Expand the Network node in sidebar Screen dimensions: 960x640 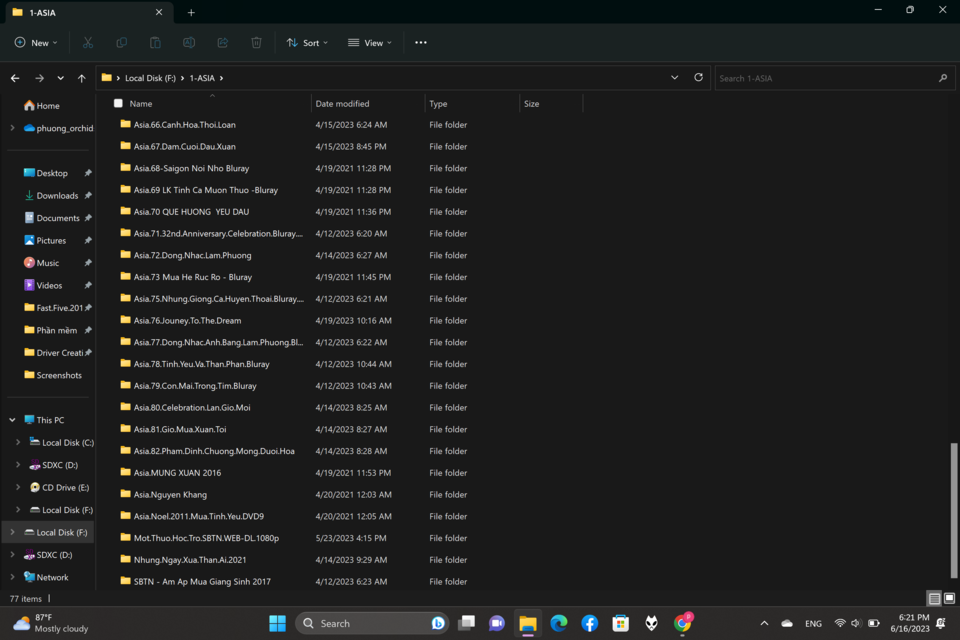[x=12, y=577]
